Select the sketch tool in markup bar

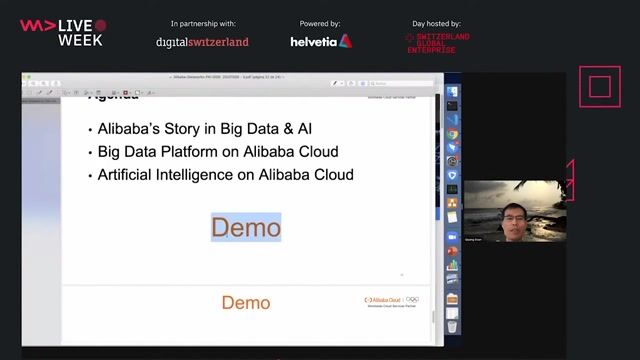click(x=40, y=93)
